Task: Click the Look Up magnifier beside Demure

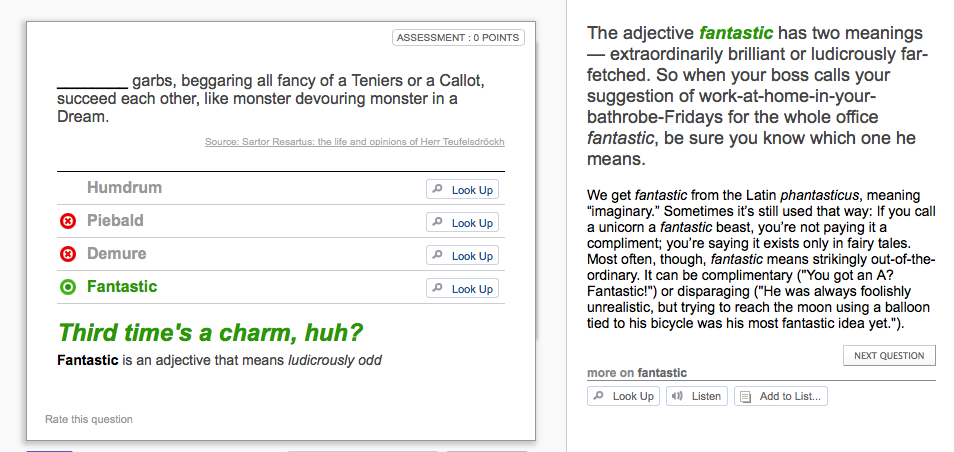Action: [437, 255]
